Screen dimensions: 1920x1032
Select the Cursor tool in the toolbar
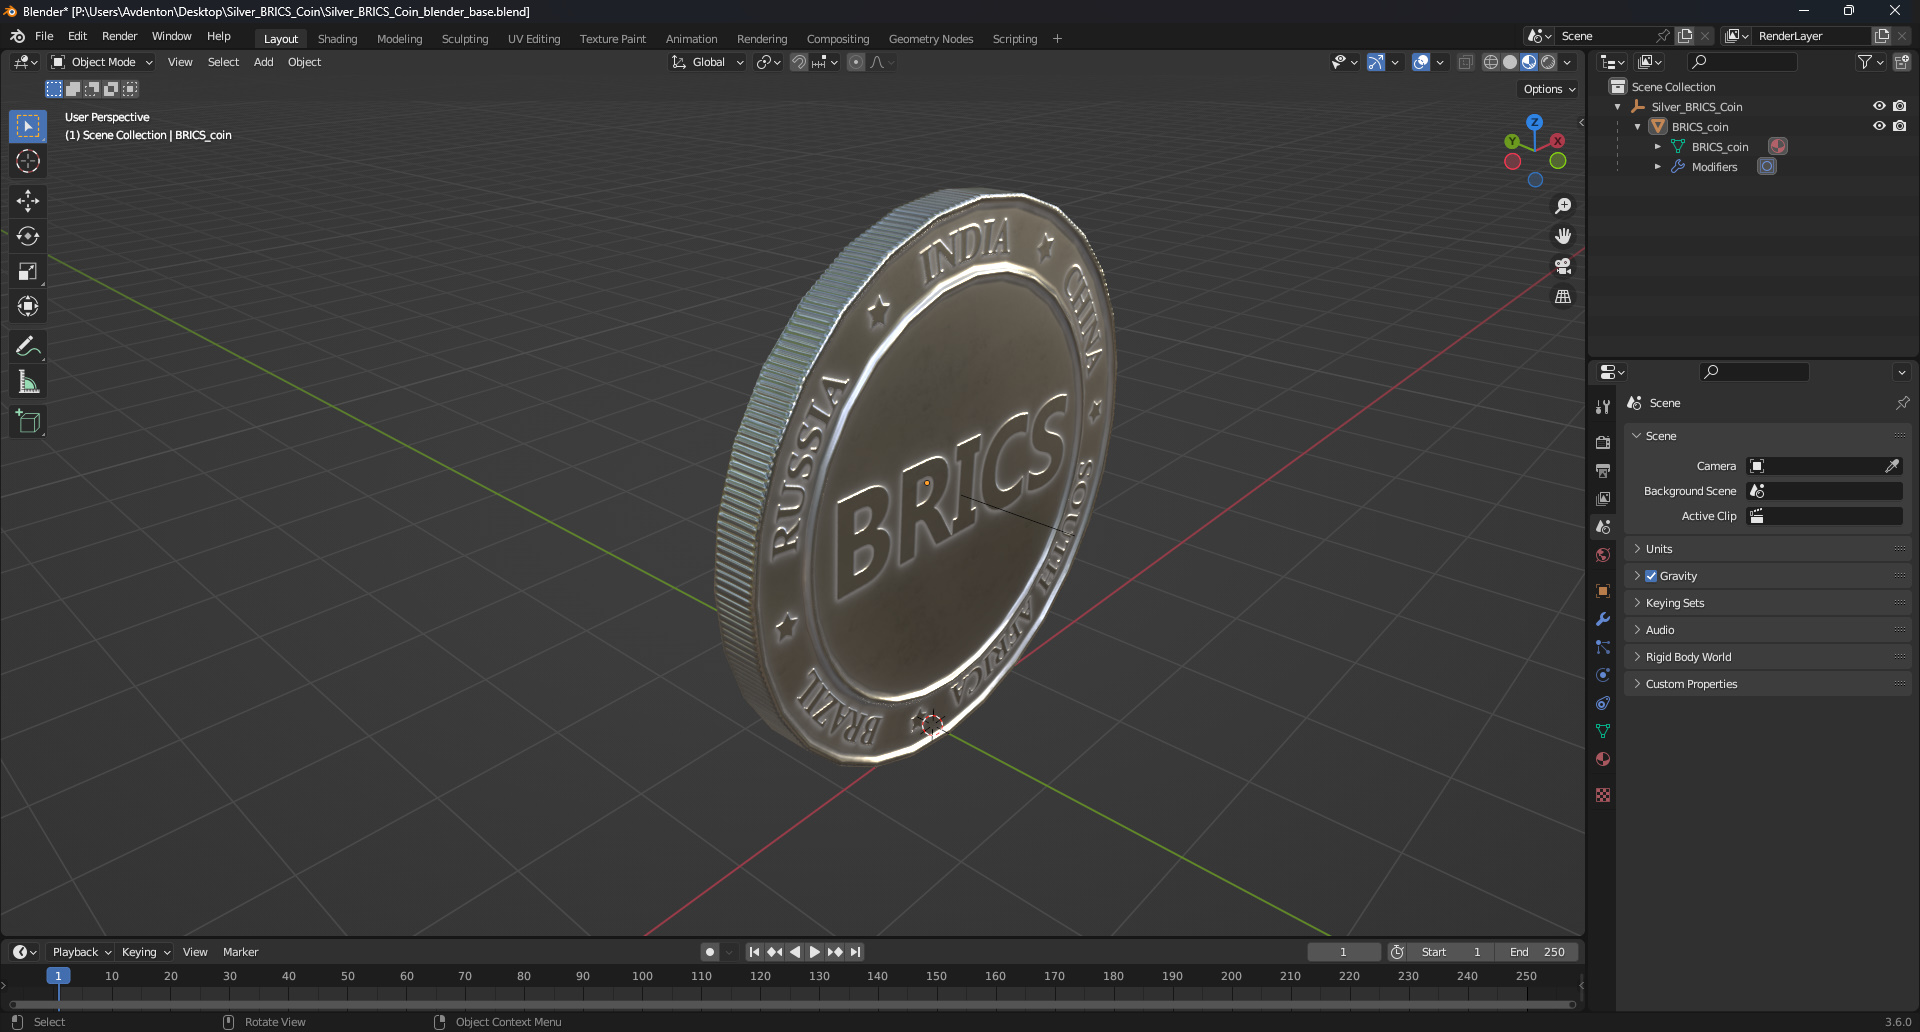point(28,161)
